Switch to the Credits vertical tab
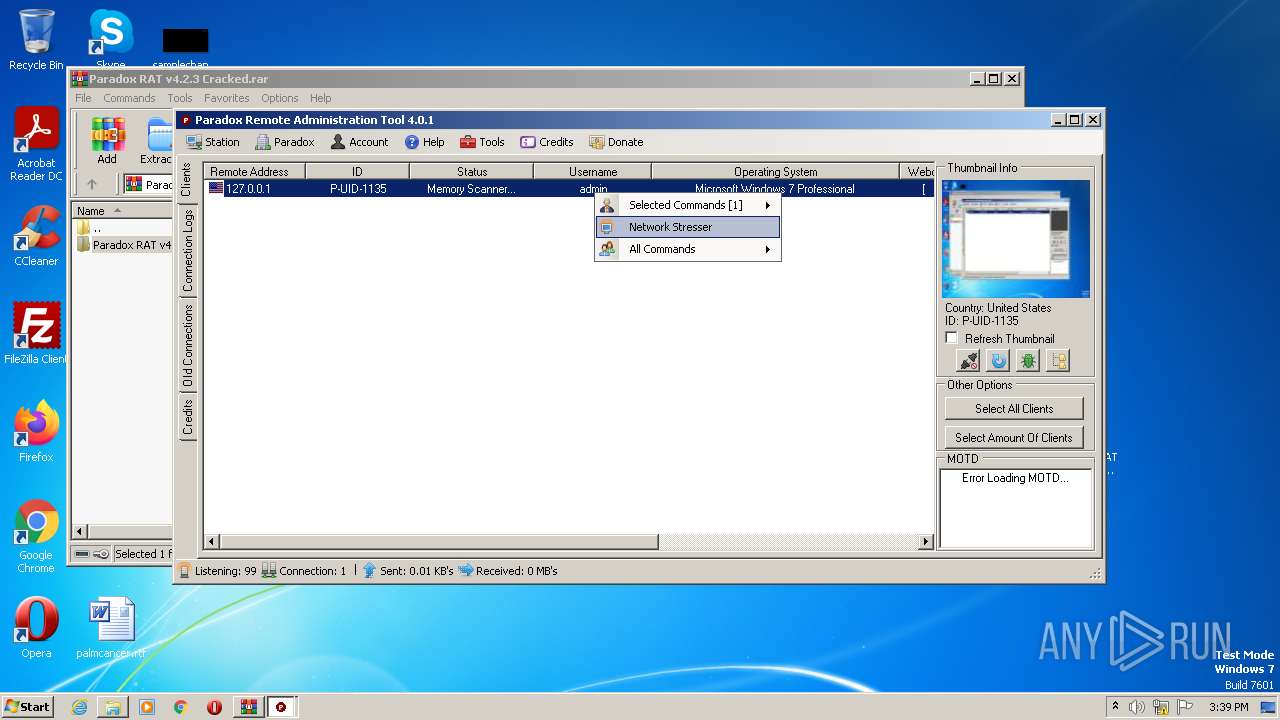The width and height of the screenshot is (1280, 720). click(187, 417)
